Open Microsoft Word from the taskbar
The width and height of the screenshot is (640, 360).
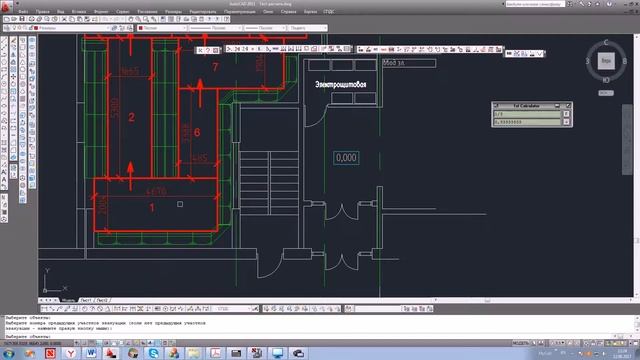pos(91,353)
